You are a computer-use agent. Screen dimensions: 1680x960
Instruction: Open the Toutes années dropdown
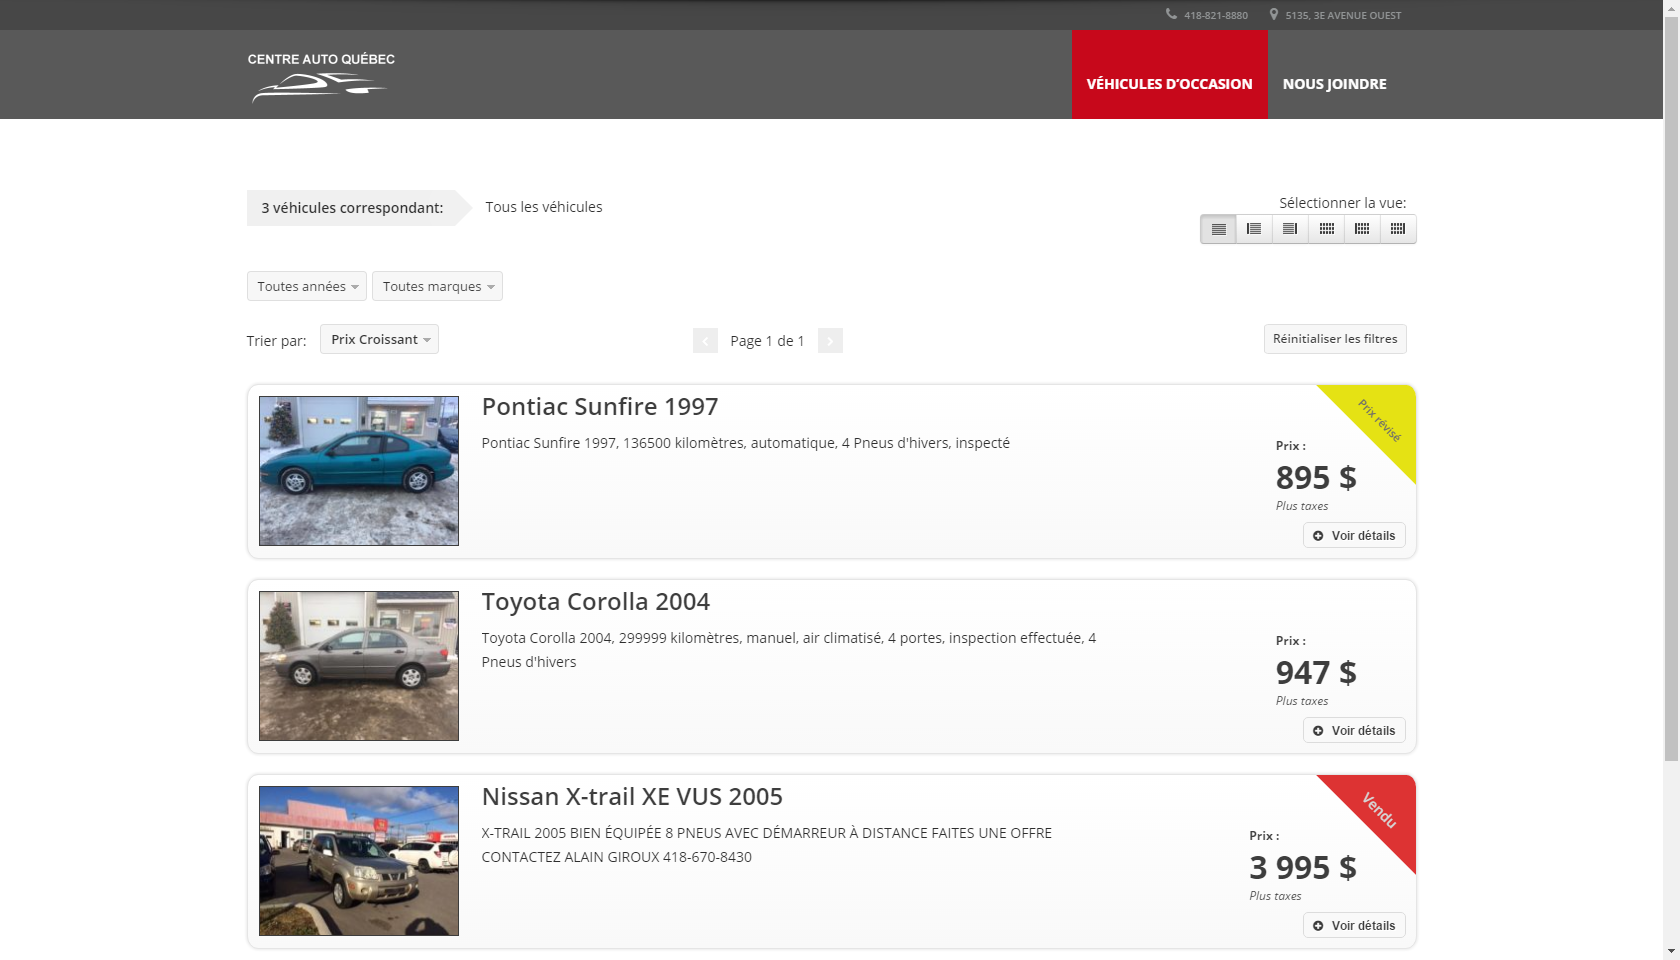[307, 286]
